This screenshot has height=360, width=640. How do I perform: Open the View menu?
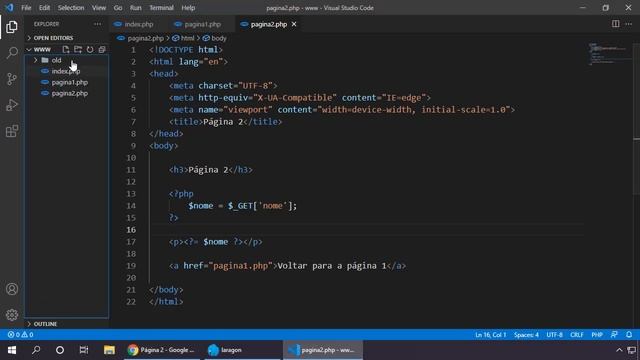(x=99, y=8)
